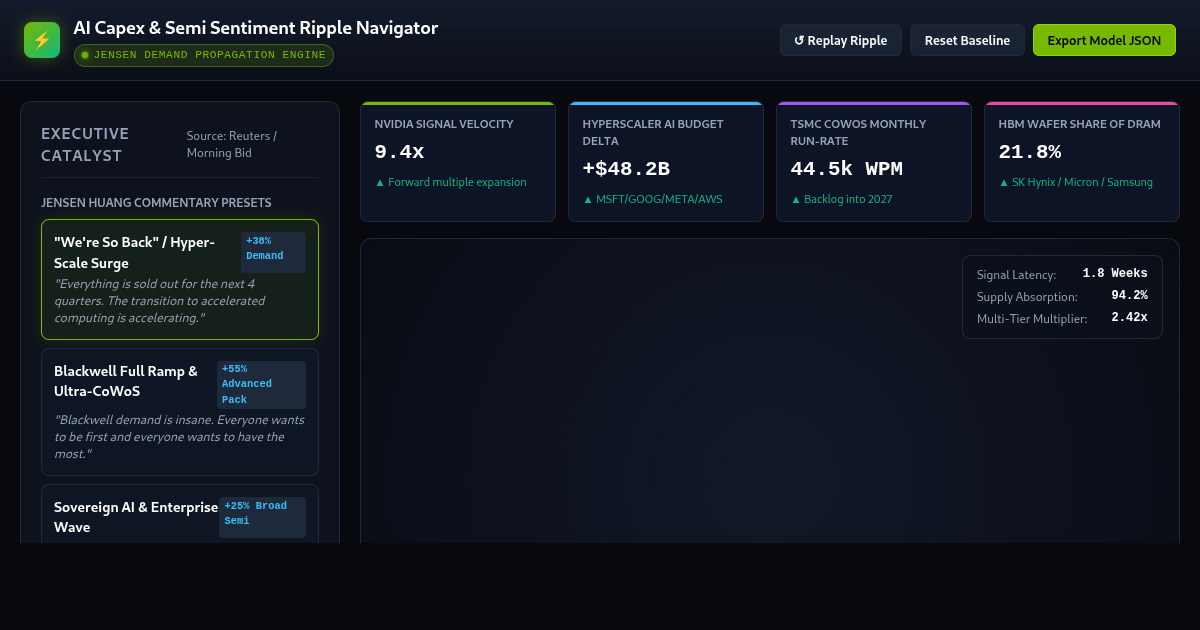Click the "Everything is sold out" quote
1200x630 pixels.
(x=160, y=301)
